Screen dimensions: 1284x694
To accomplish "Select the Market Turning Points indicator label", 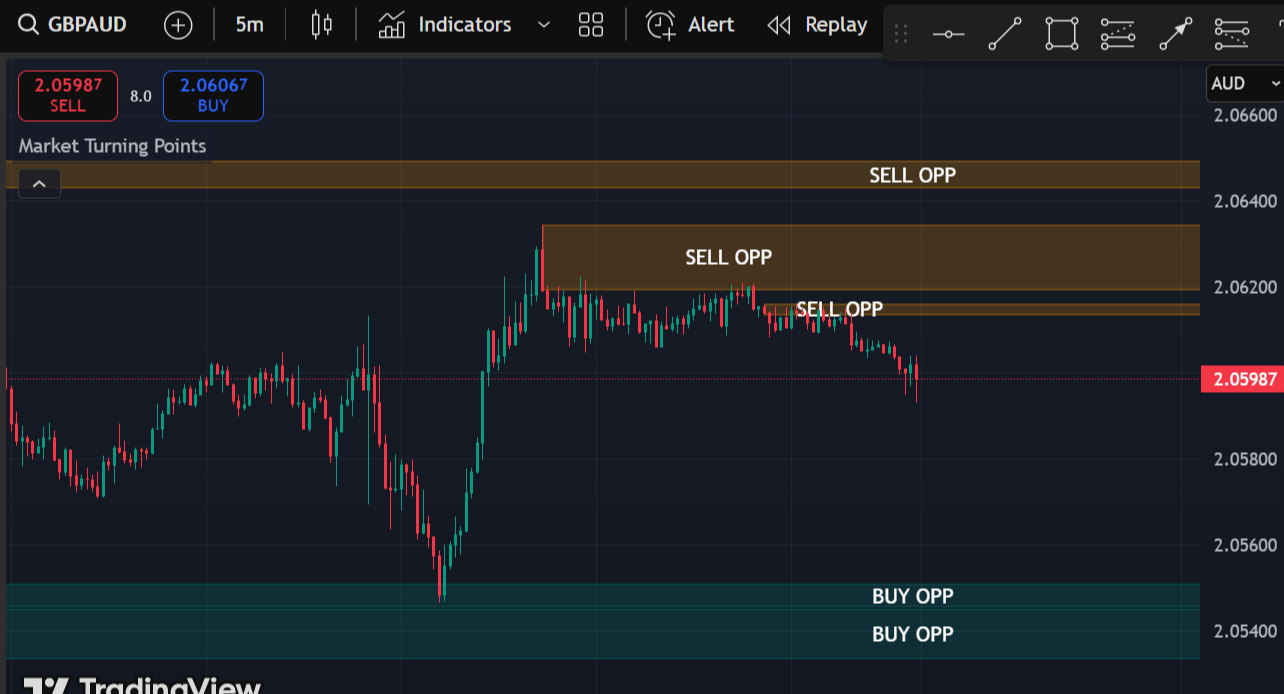I will (x=112, y=146).
